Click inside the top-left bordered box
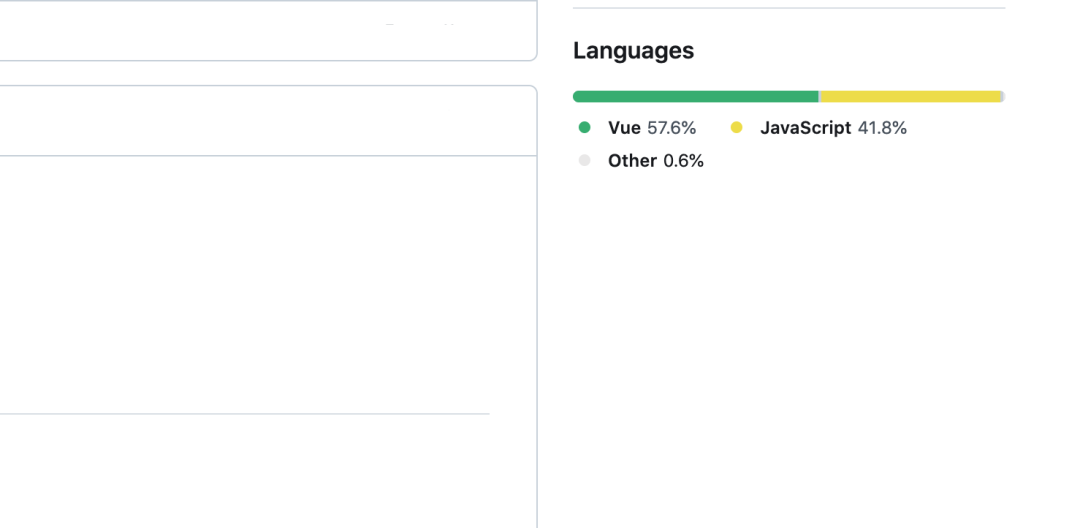The image size is (1080, 528). click(268, 30)
